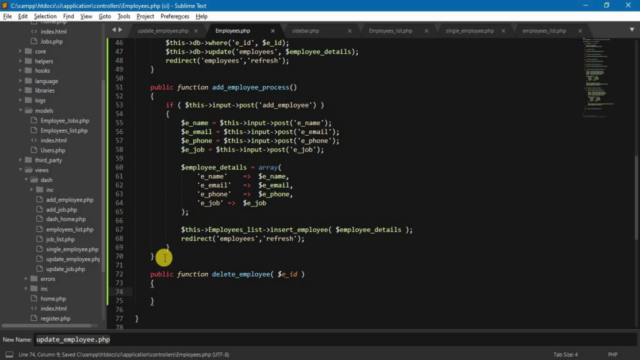Open Jobs.php in the sidebar
The image size is (640, 360).
click(x=51, y=41)
